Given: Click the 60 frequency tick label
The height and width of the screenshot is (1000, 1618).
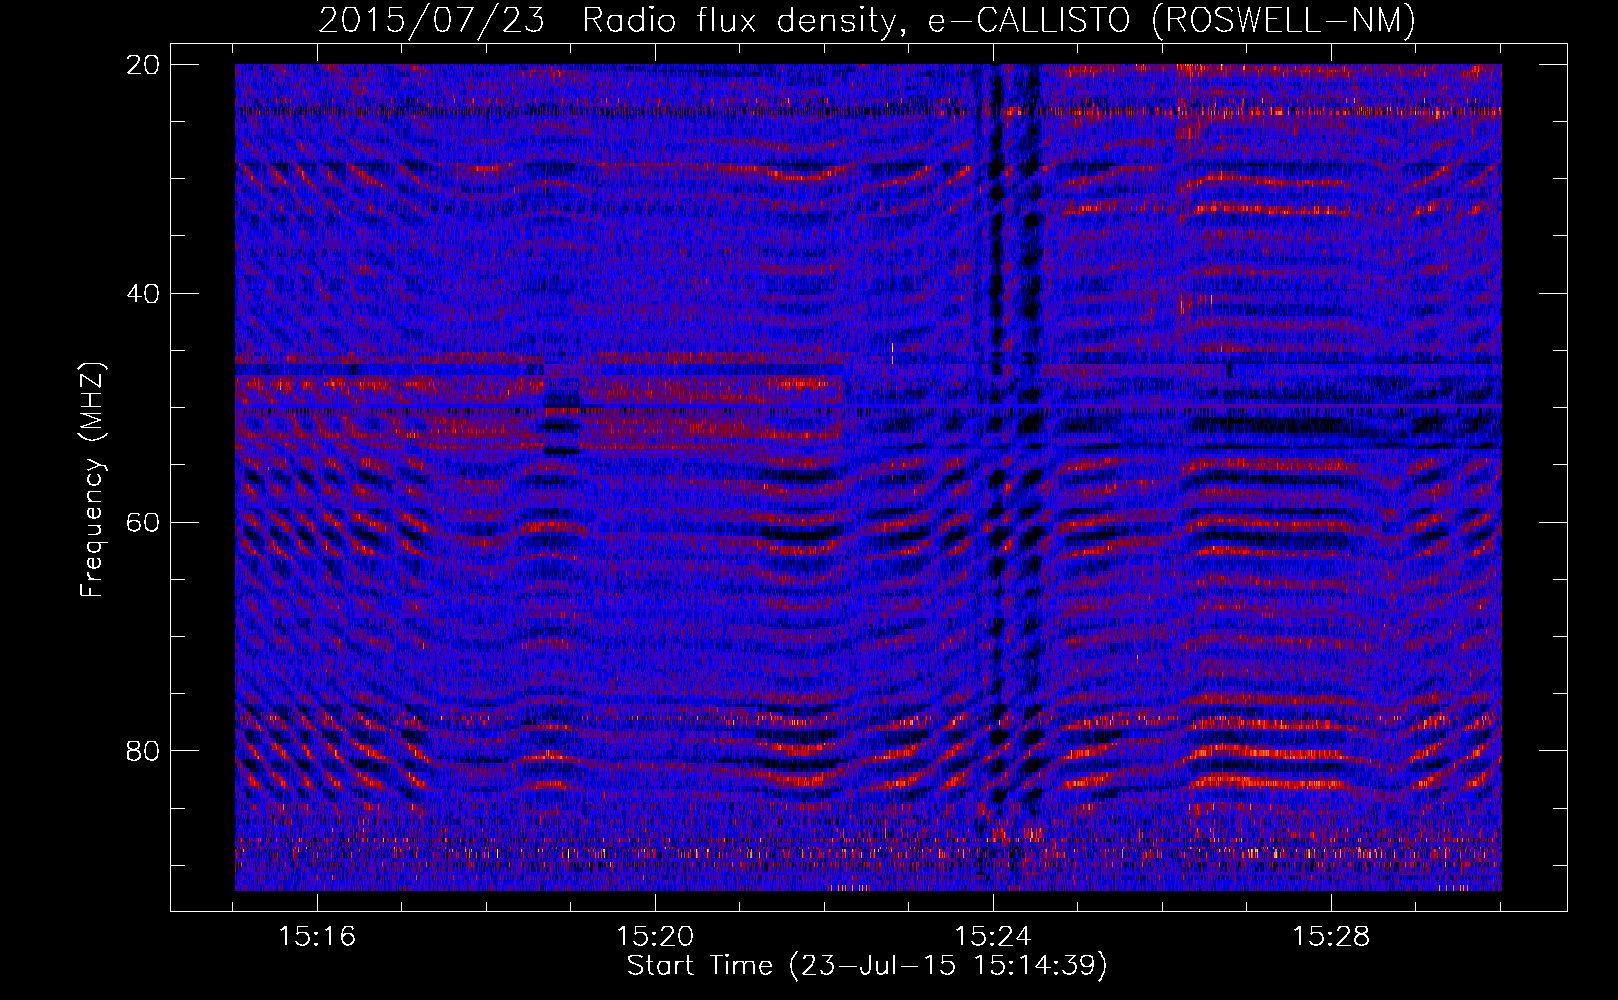Looking at the screenshot, I should (x=143, y=522).
